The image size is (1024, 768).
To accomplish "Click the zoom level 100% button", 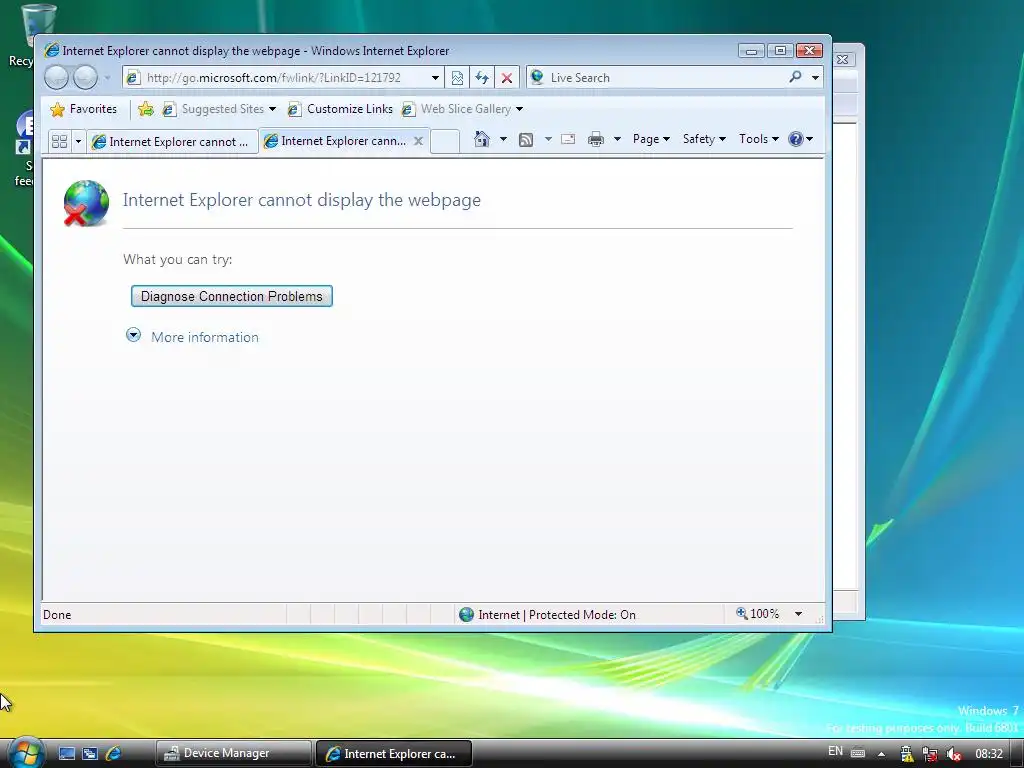I will click(758, 614).
